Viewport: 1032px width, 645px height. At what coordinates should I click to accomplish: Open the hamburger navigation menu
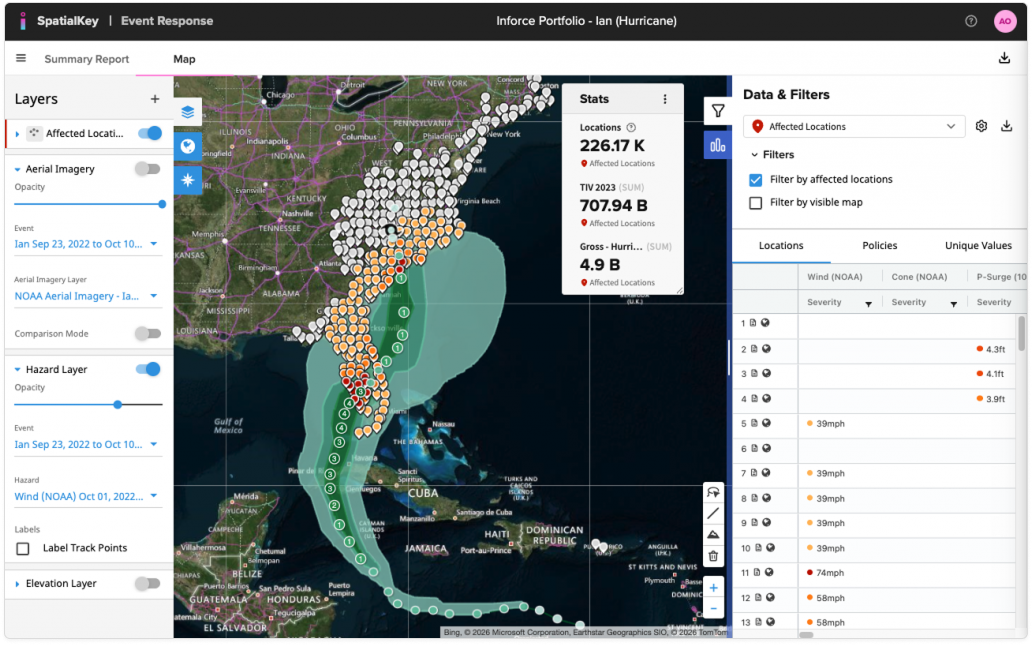click(x=21, y=58)
